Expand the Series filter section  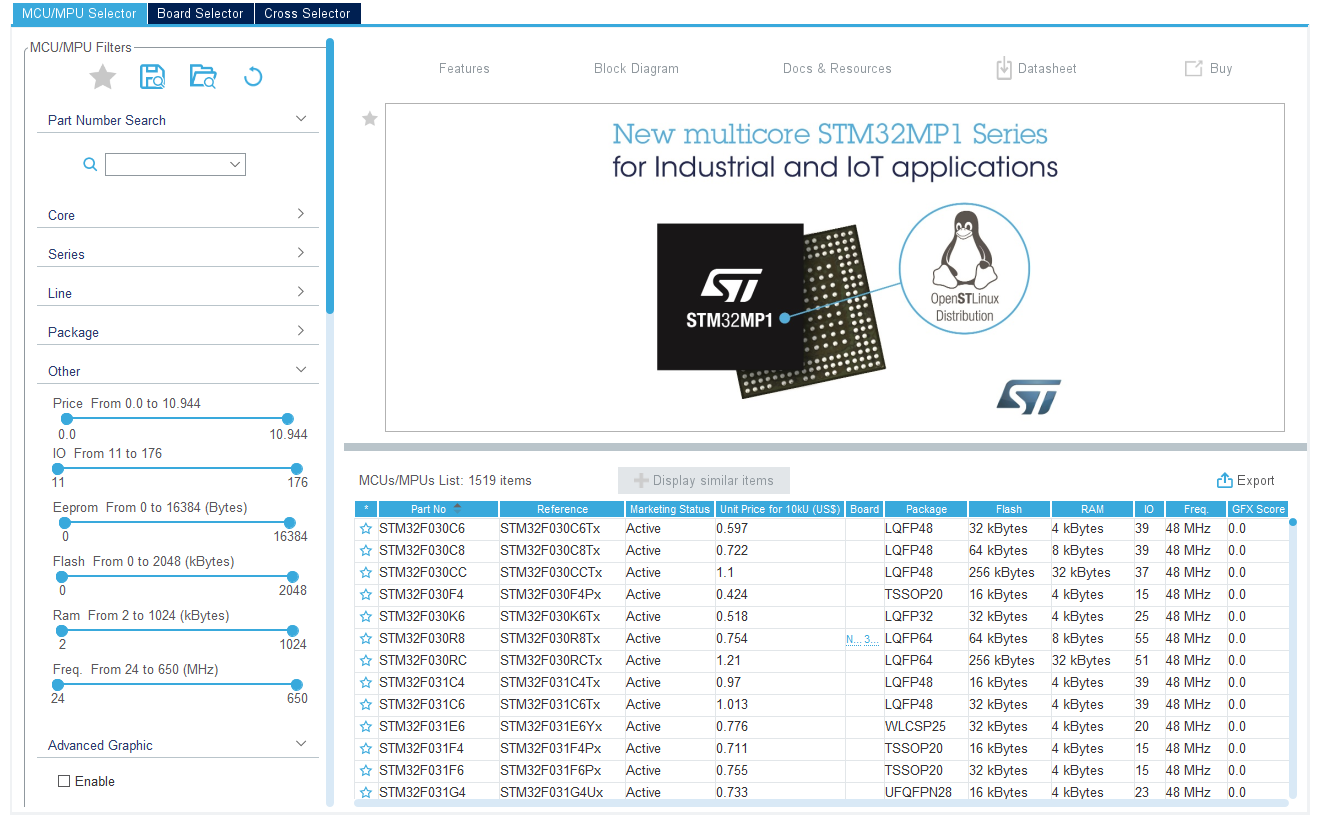301,253
